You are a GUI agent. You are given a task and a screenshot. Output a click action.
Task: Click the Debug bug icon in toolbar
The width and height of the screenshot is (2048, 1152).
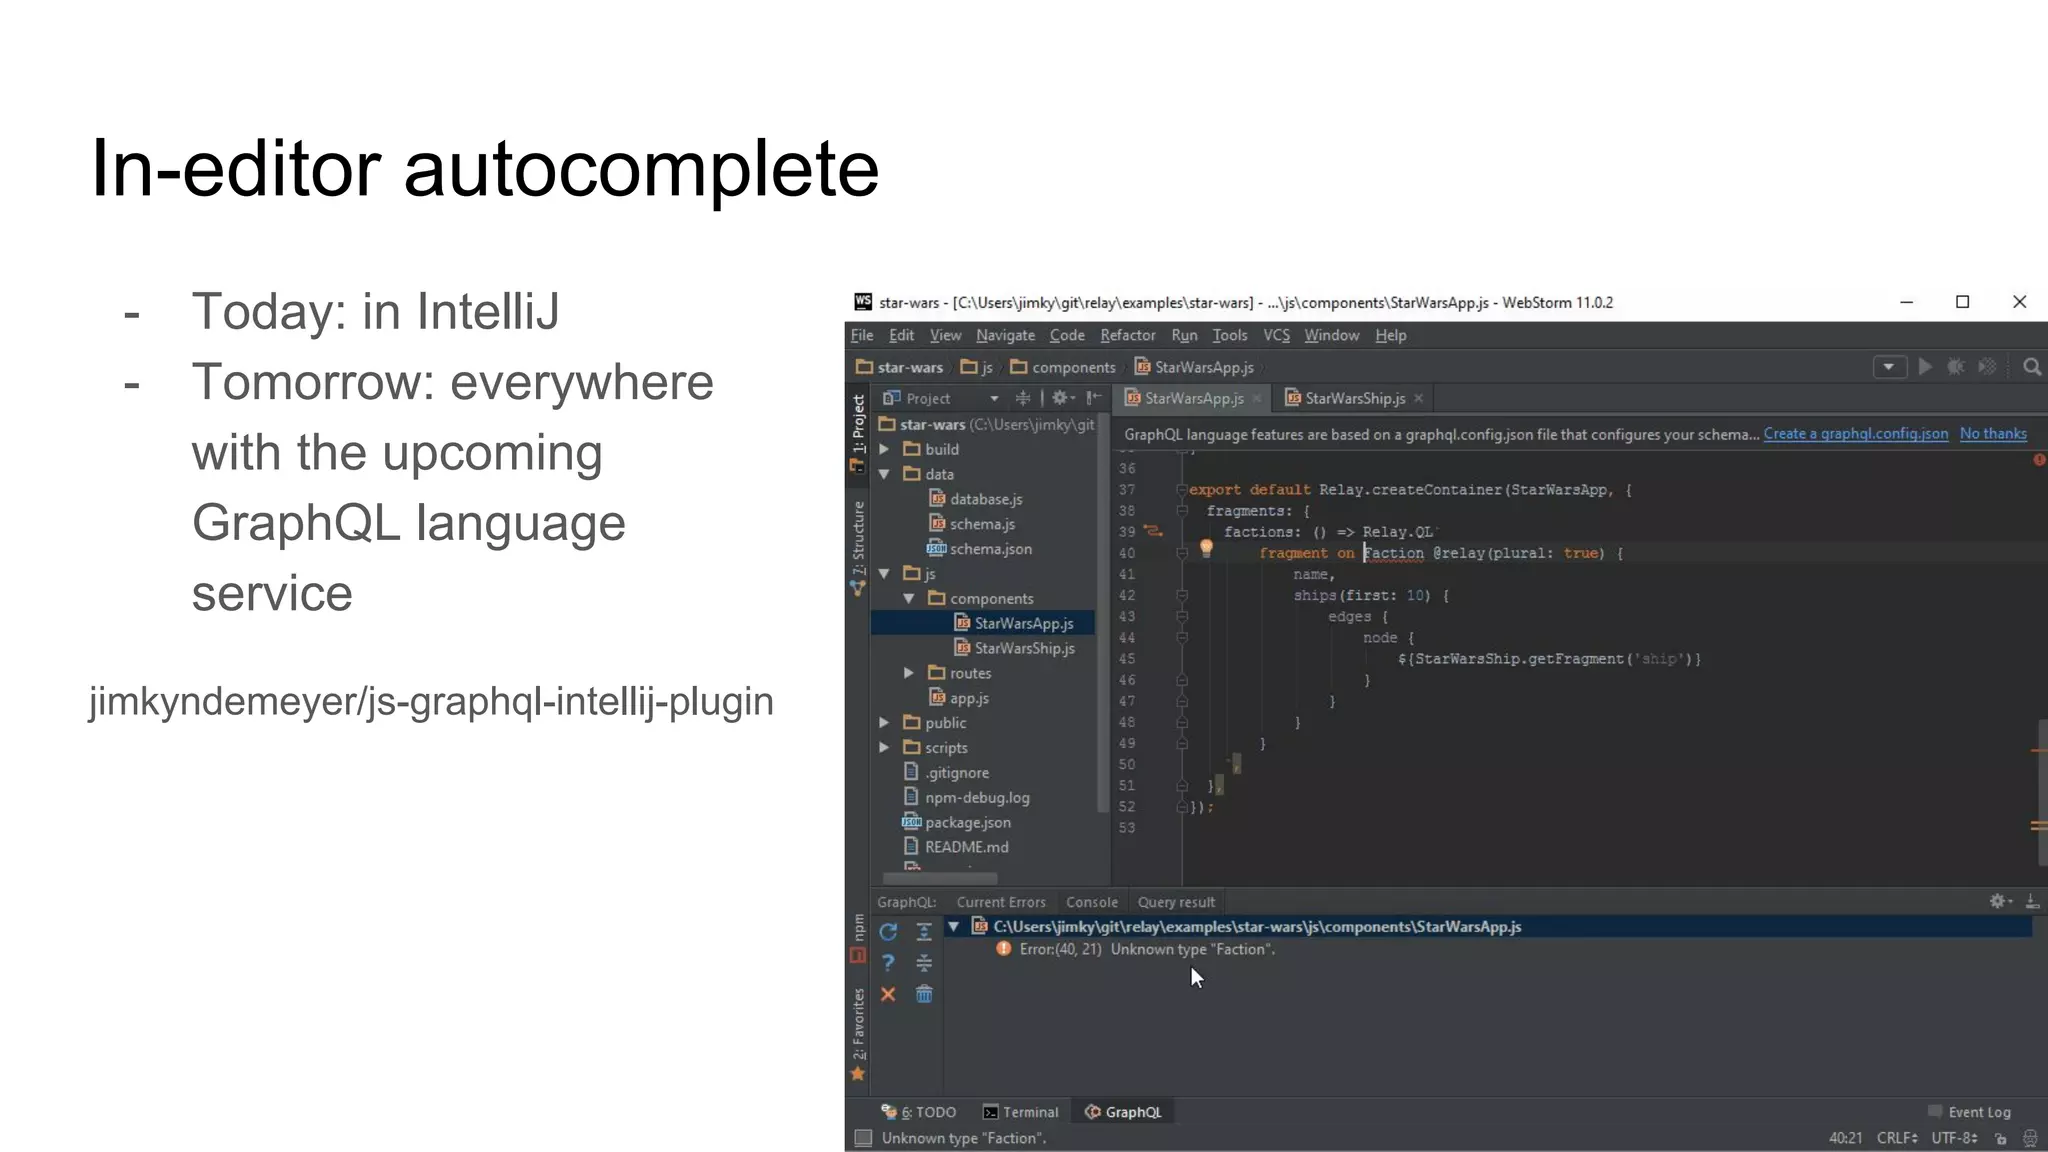1955,367
